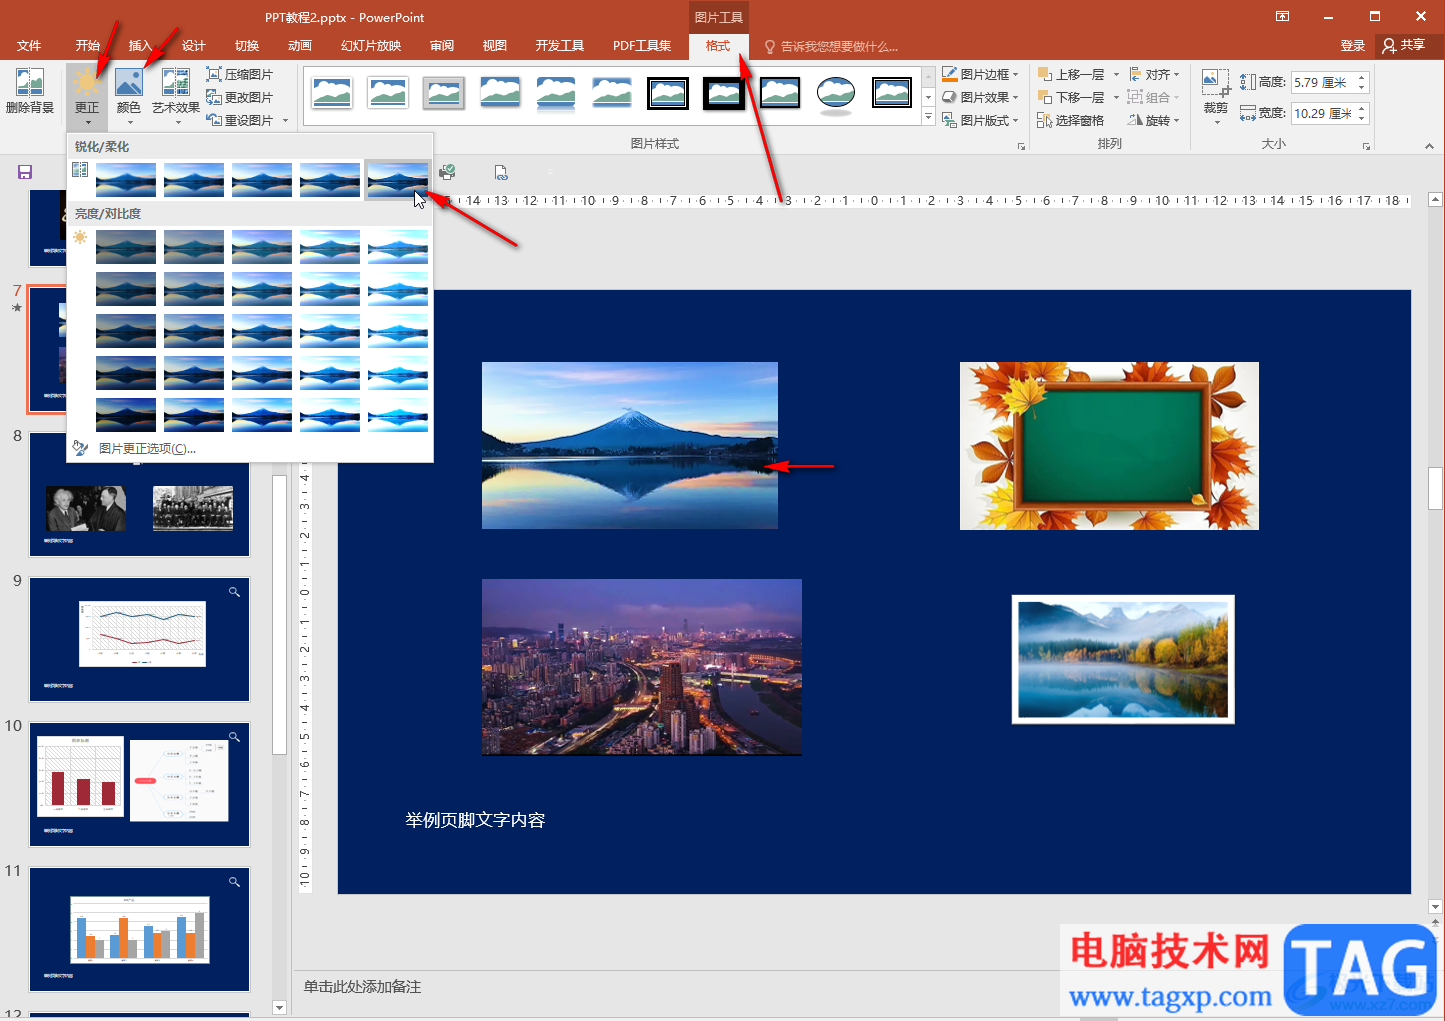Switch to the Design (设计) tab

point(193,46)
